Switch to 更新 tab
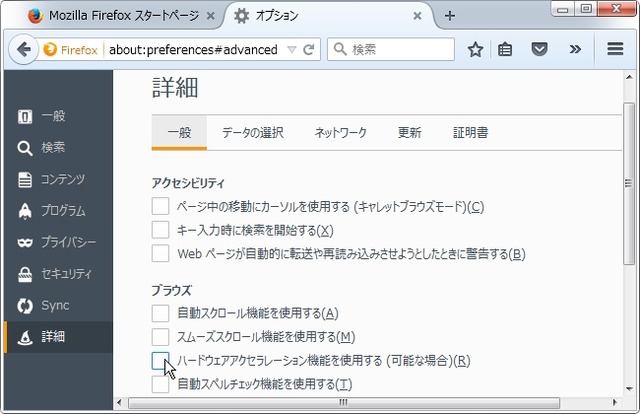This screenshot has height=414, width=640. pos(409,132)
